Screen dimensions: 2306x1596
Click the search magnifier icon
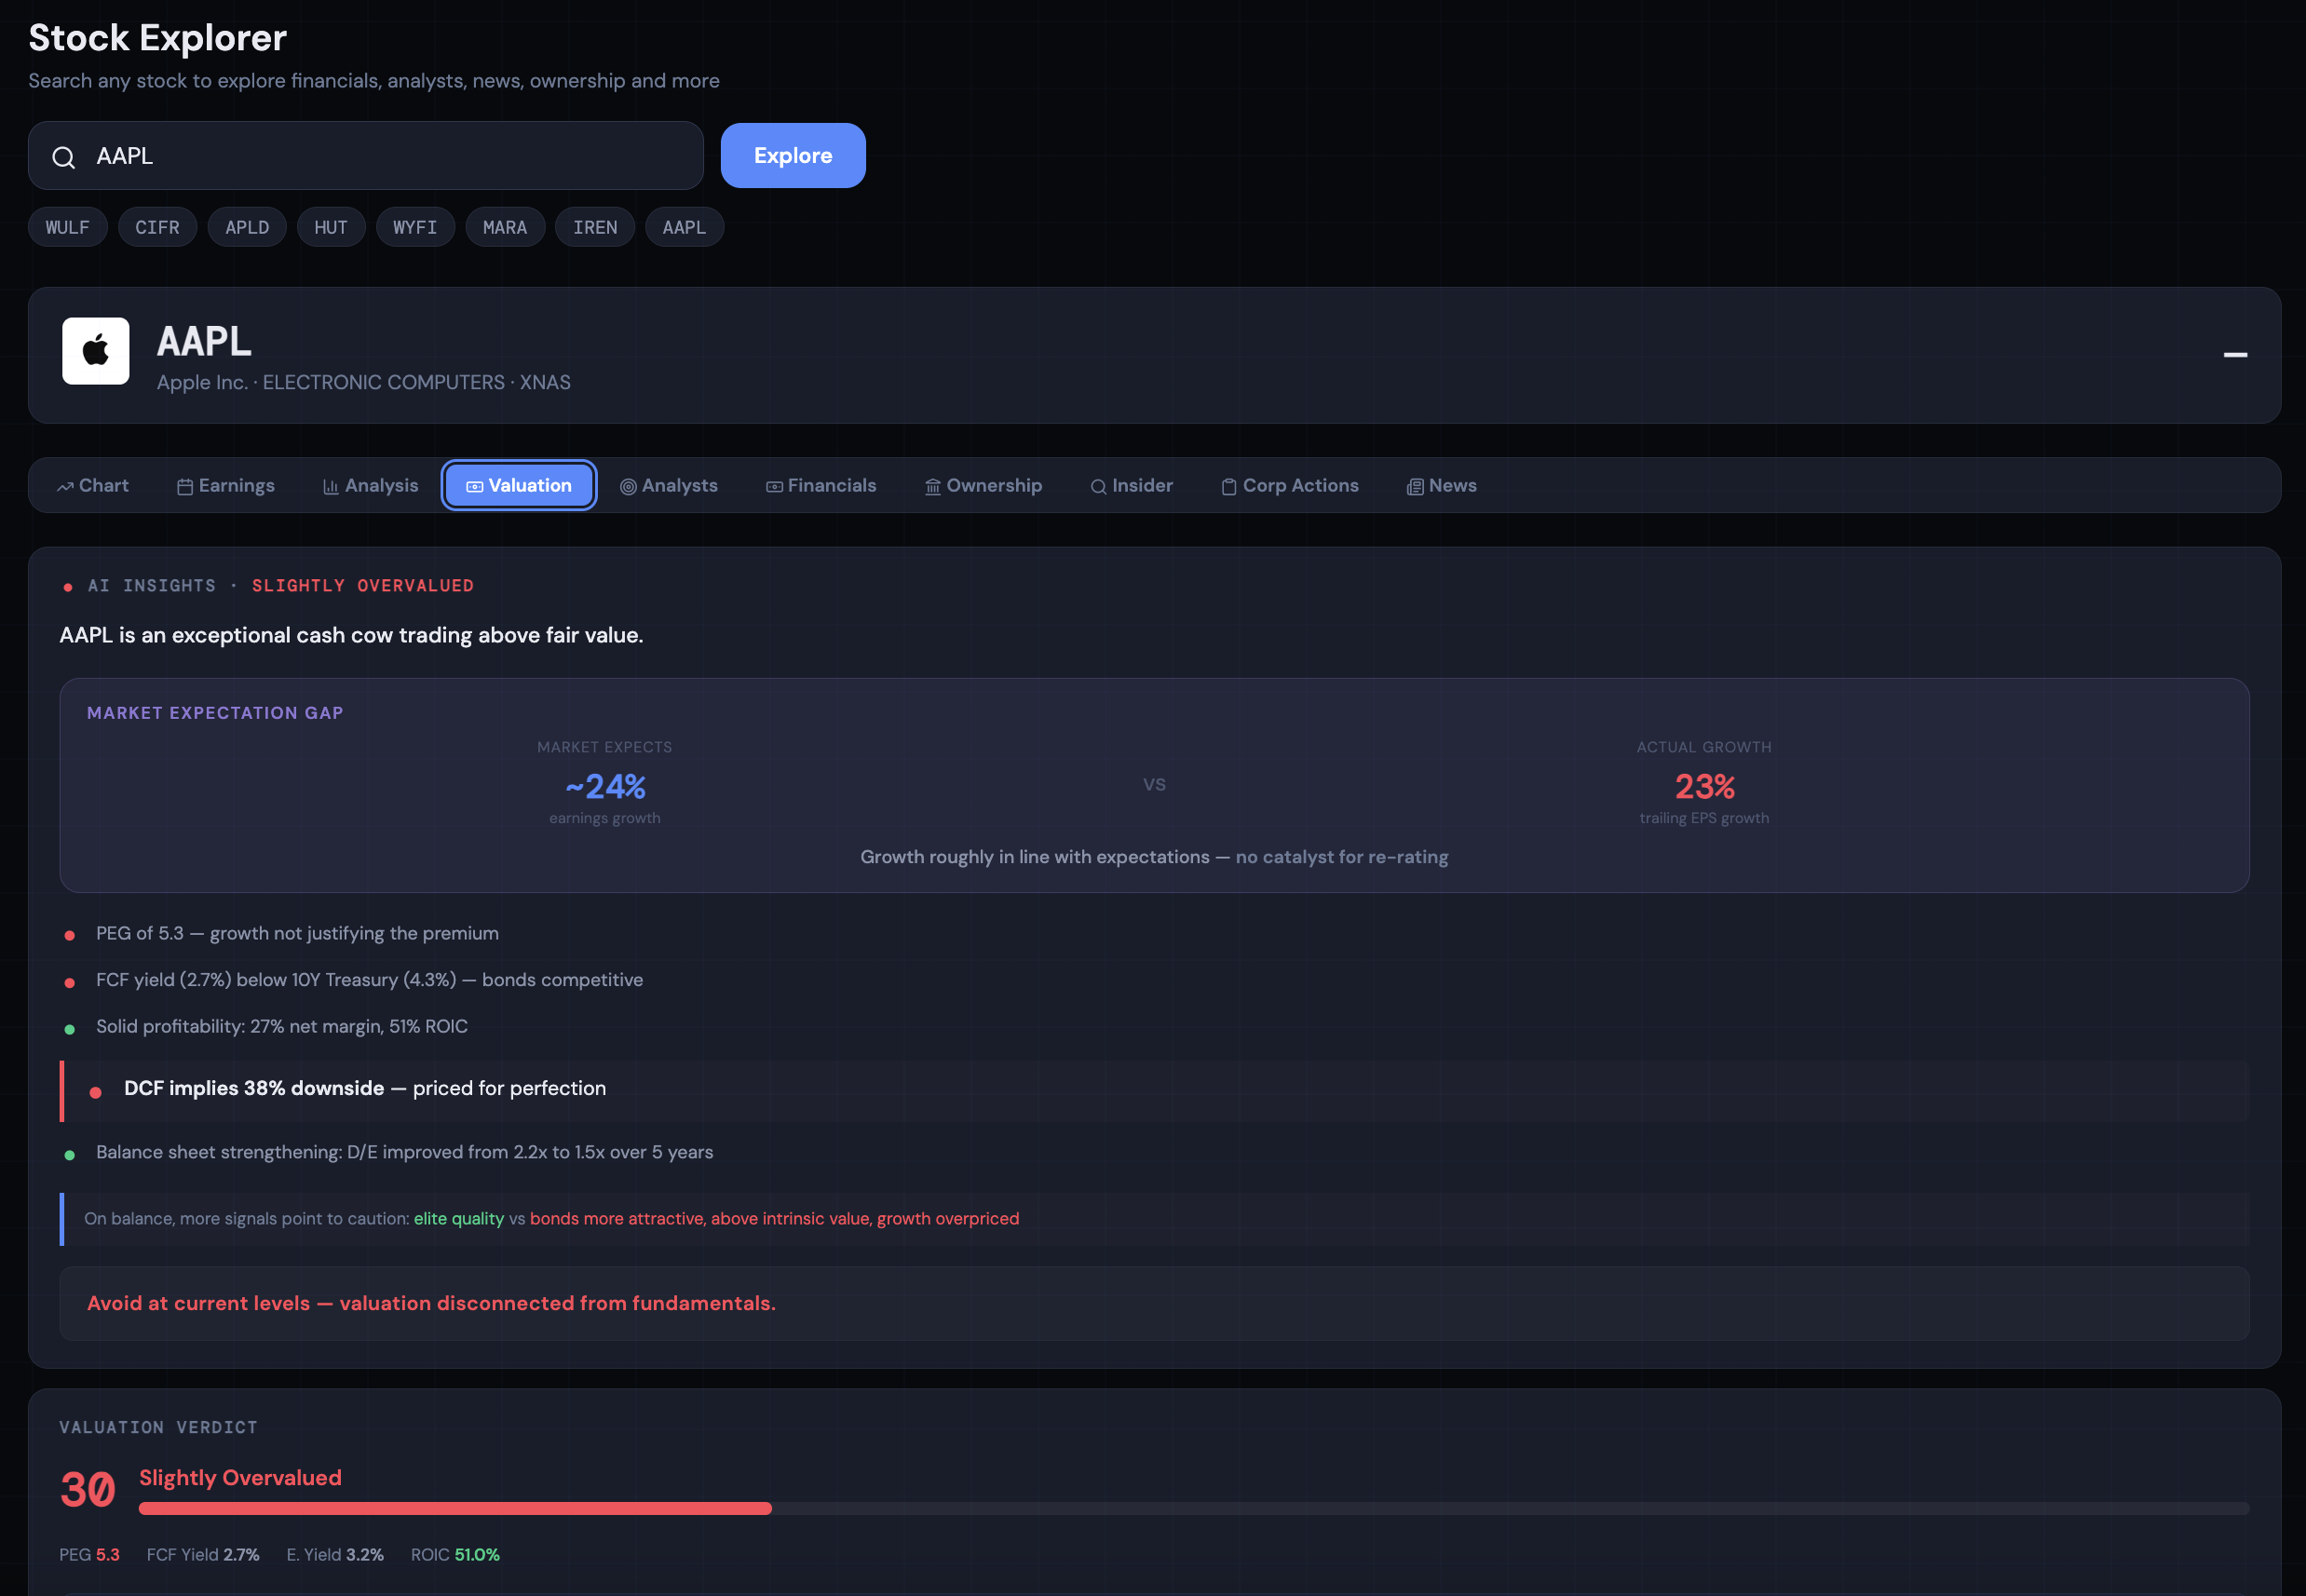pyautogui.click(x=64, y=157)
